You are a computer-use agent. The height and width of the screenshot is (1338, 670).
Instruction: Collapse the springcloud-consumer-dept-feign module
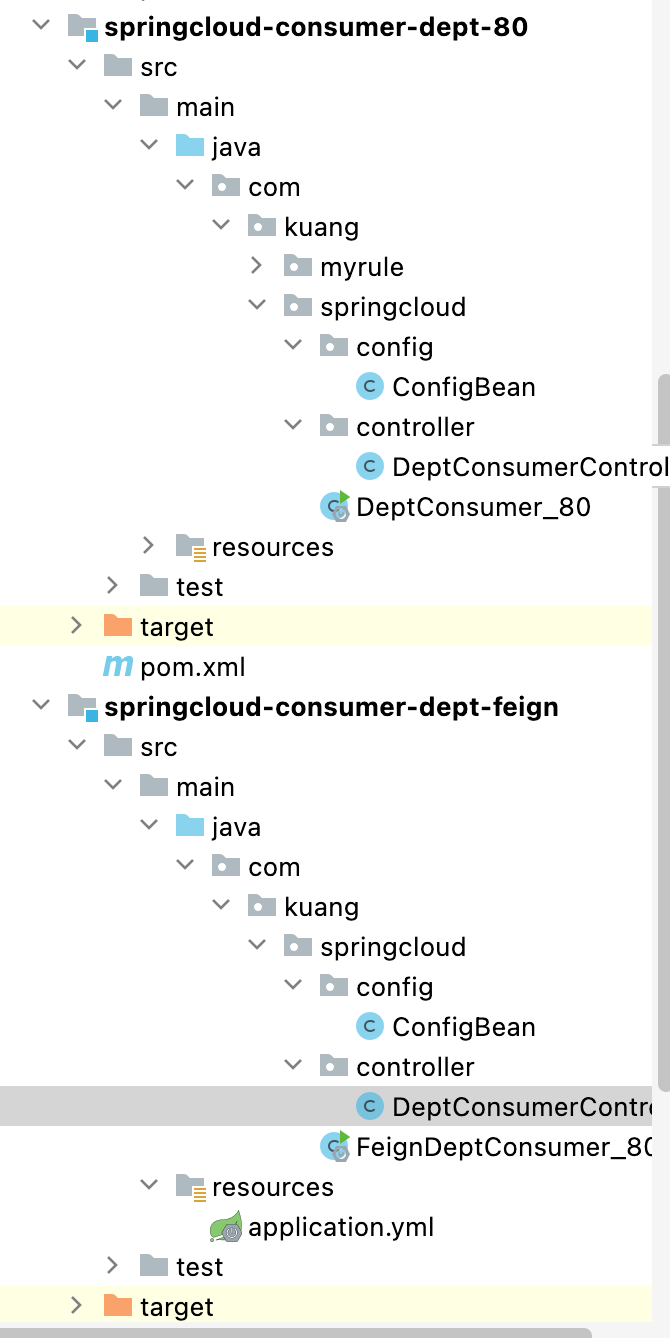[40, 706]
